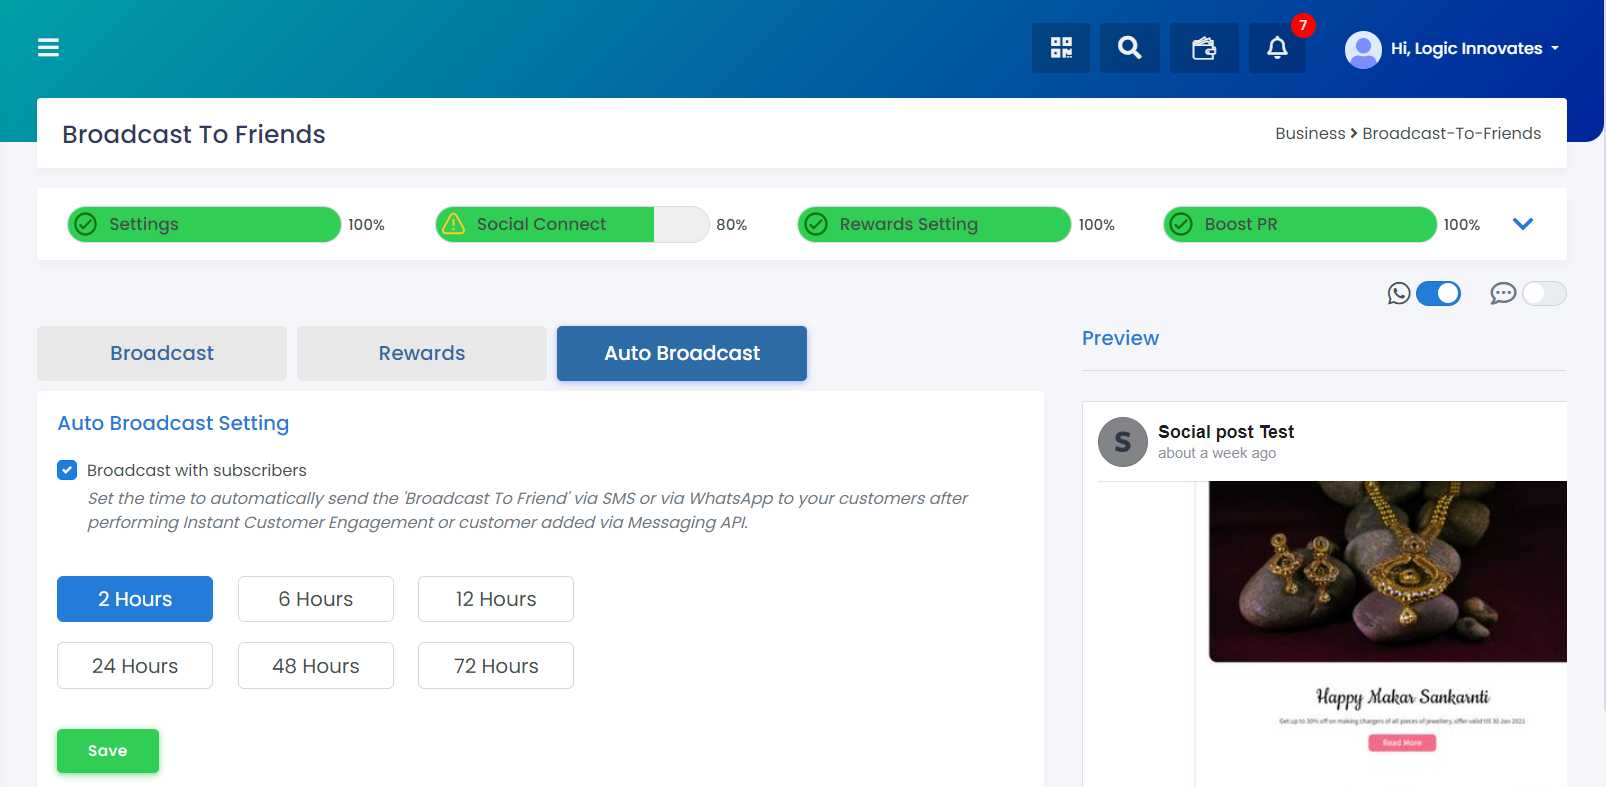Select the Auto Broadcast tab
This screenshot has width=1606, height=787.
pyautogui.click(x=682, y=353)
